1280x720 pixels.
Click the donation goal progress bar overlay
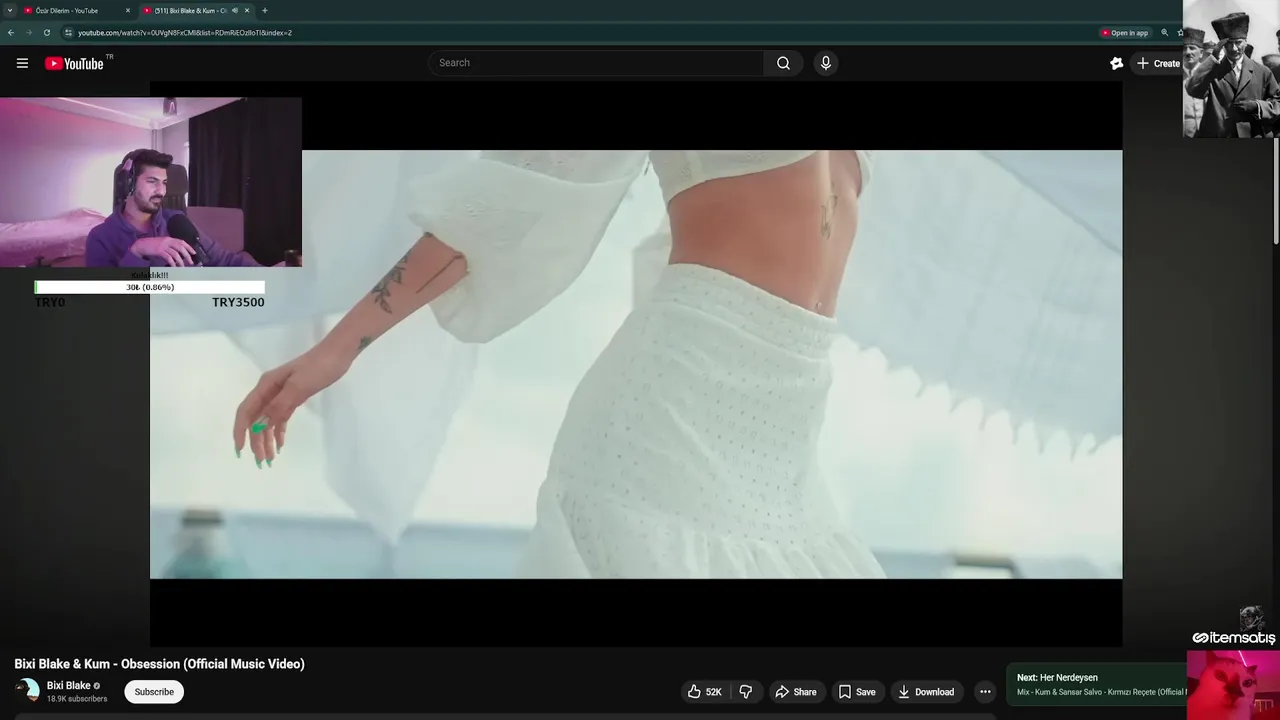pyautogui.click(x=150, y=287)
